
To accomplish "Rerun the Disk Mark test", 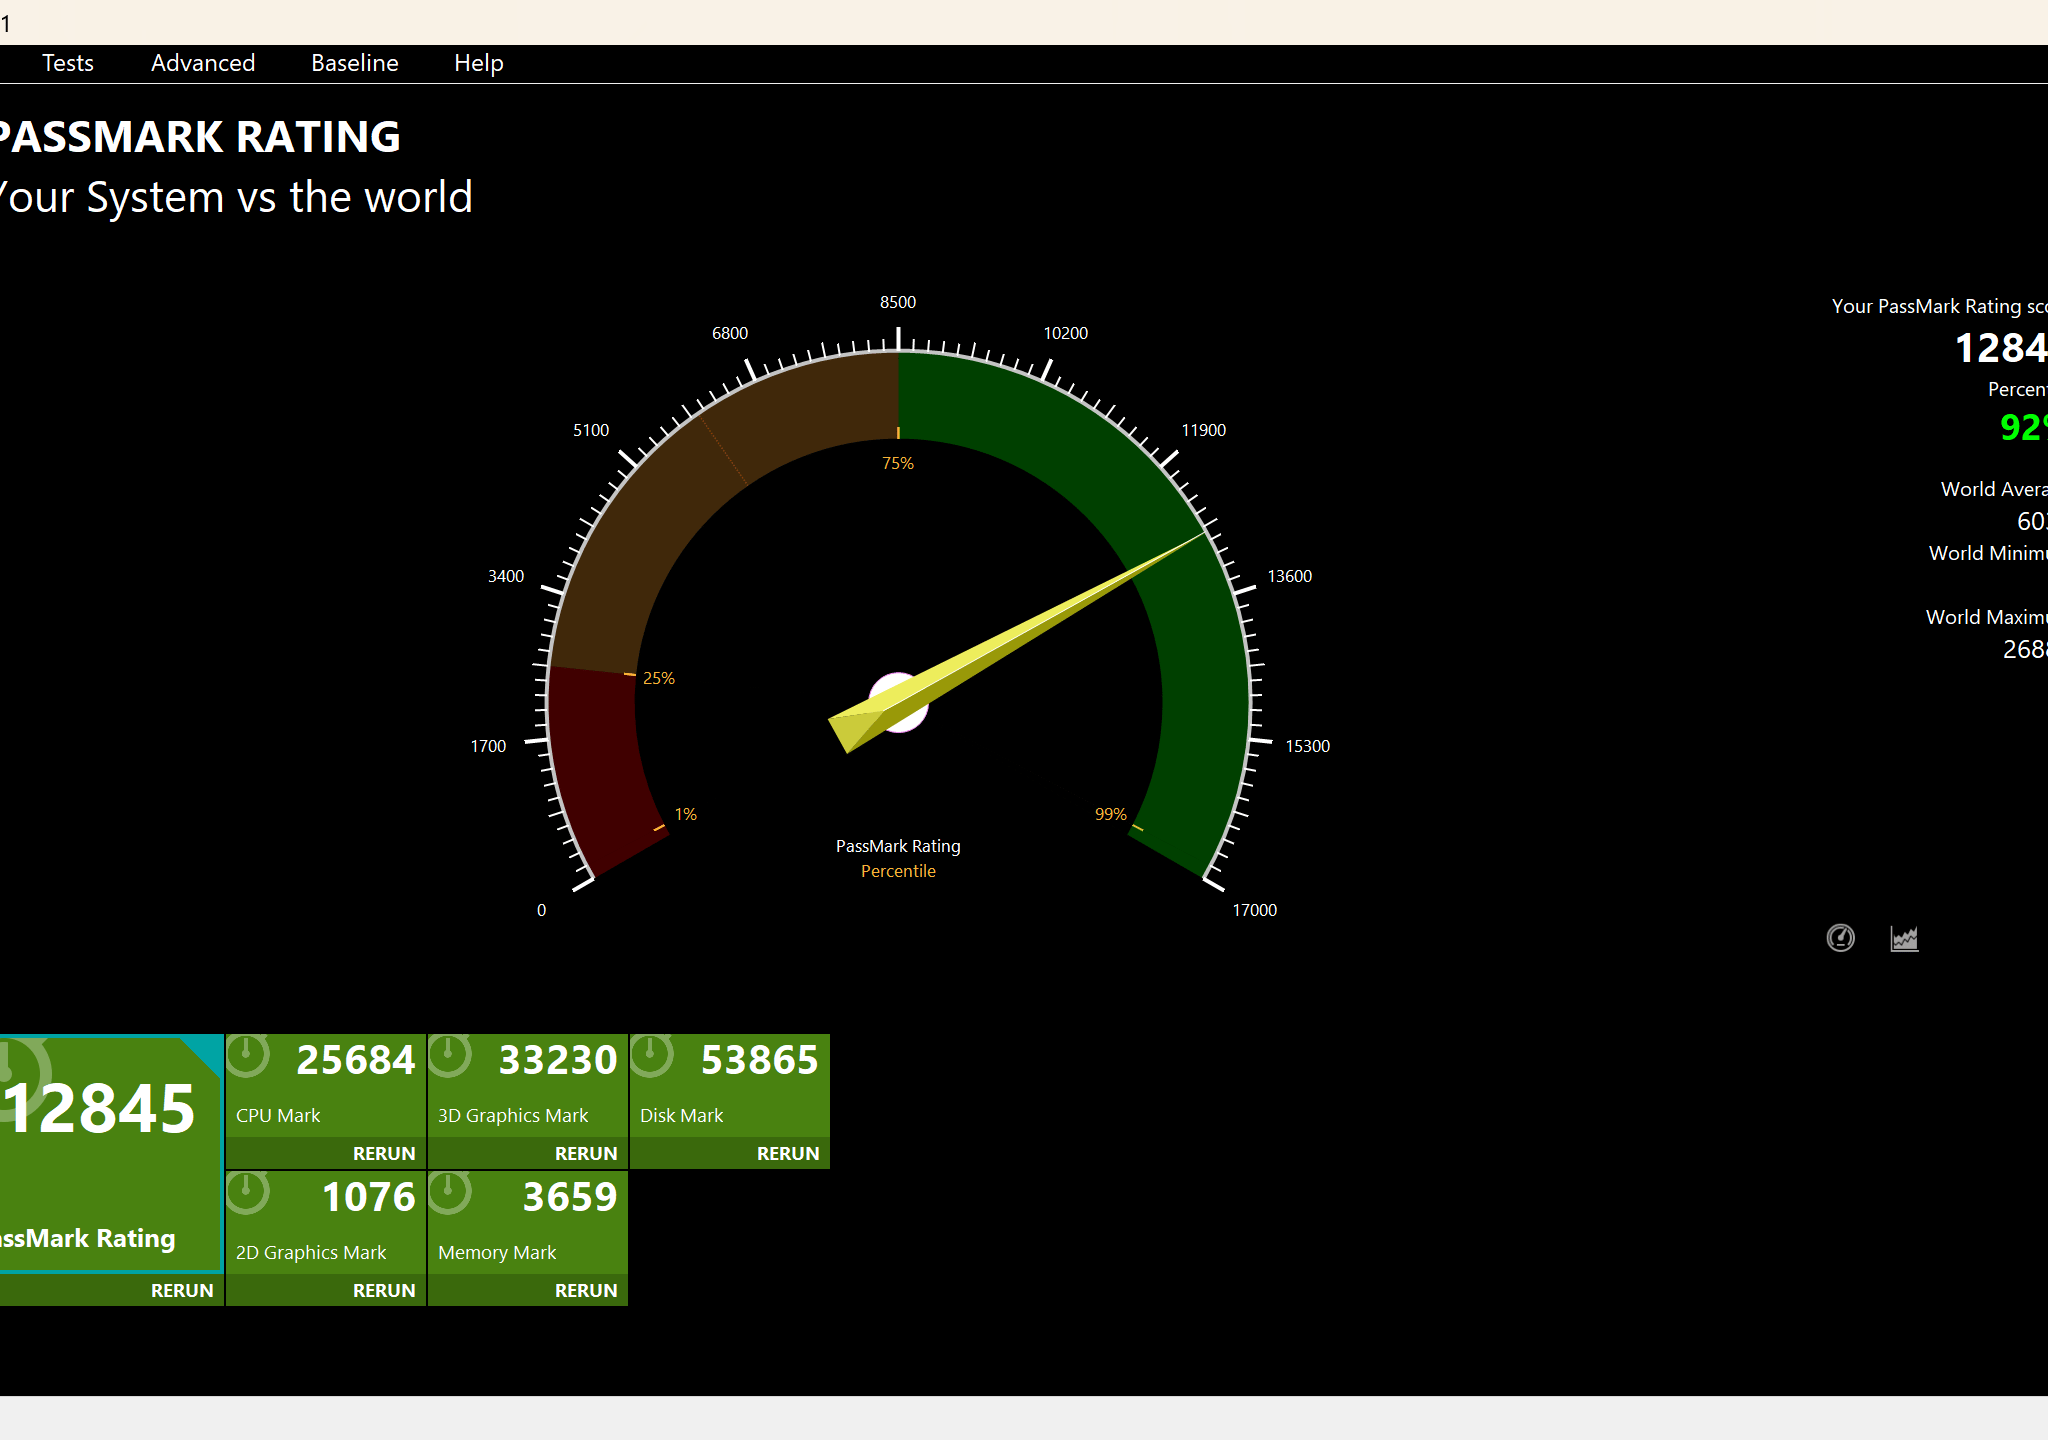I will pyautogui.click(x=788, y=1153).
